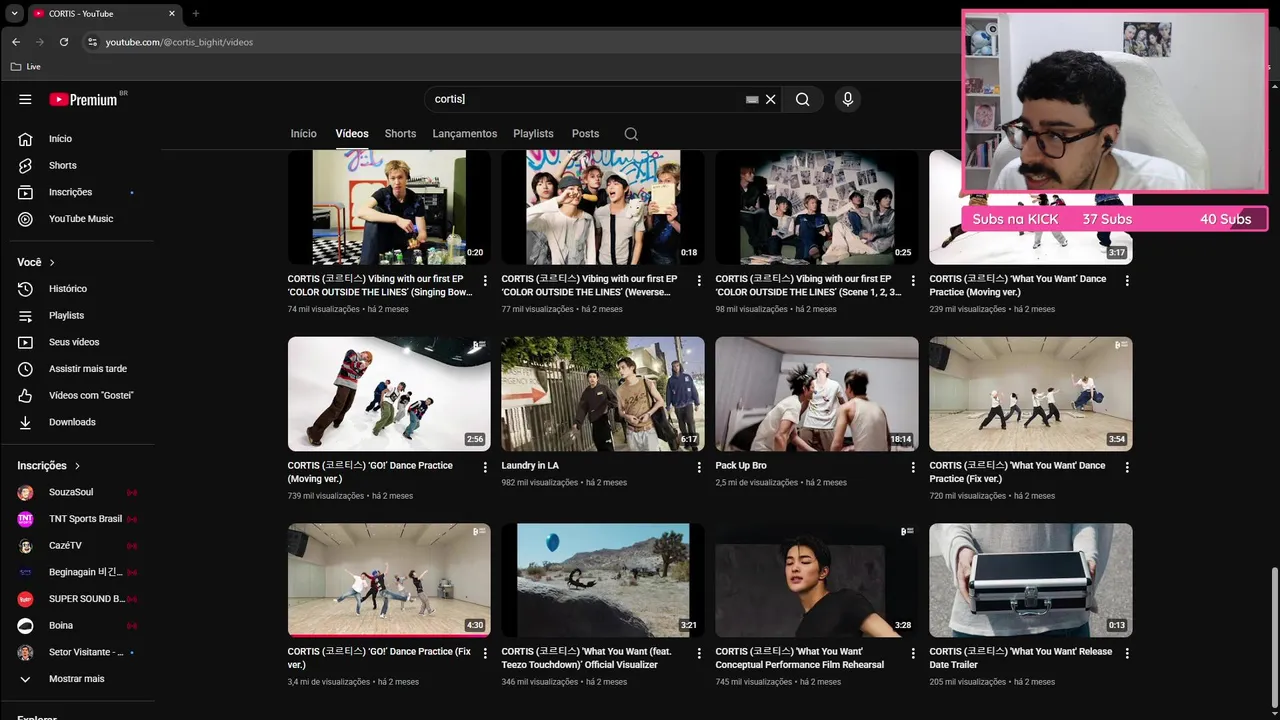Expand Mostrar mais subscriptions
Viewport: 1280px width, 720px height.
click(76, 679)
